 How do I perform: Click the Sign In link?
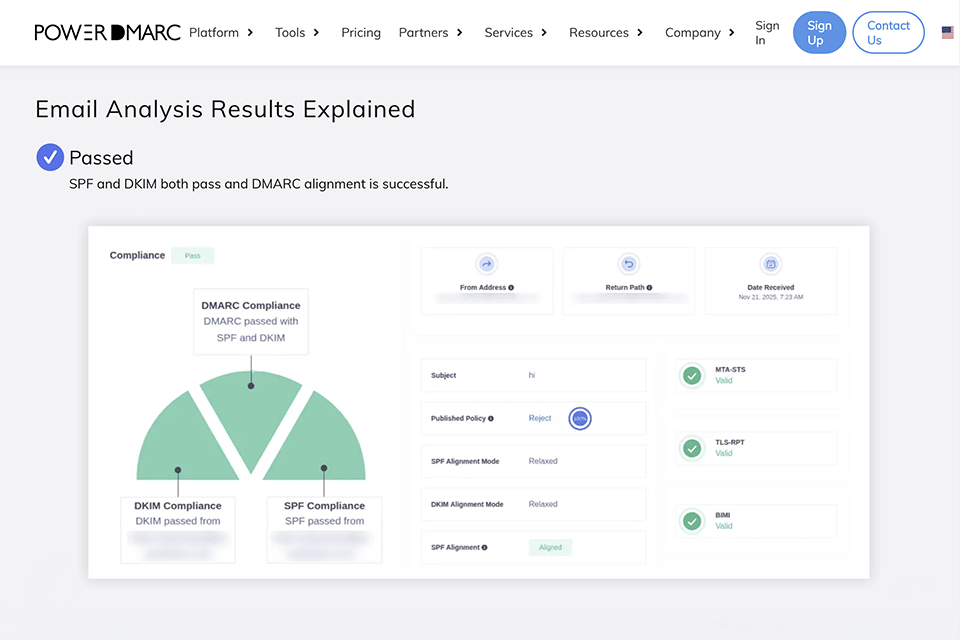pyautogui.click(x=767, y=32)
